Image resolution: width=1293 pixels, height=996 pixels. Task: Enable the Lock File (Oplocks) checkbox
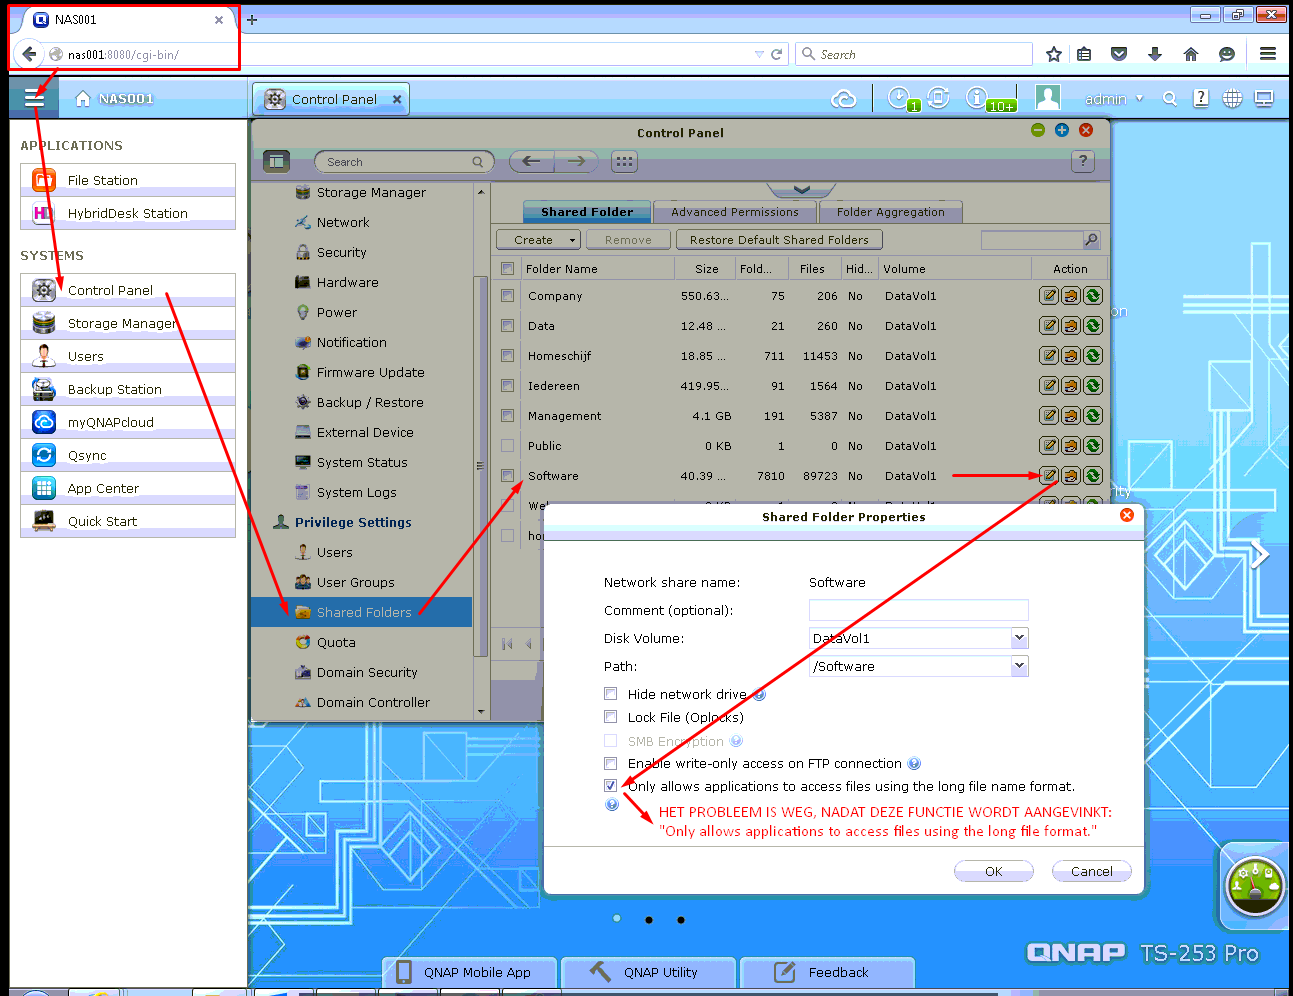[x=611, y=717]
